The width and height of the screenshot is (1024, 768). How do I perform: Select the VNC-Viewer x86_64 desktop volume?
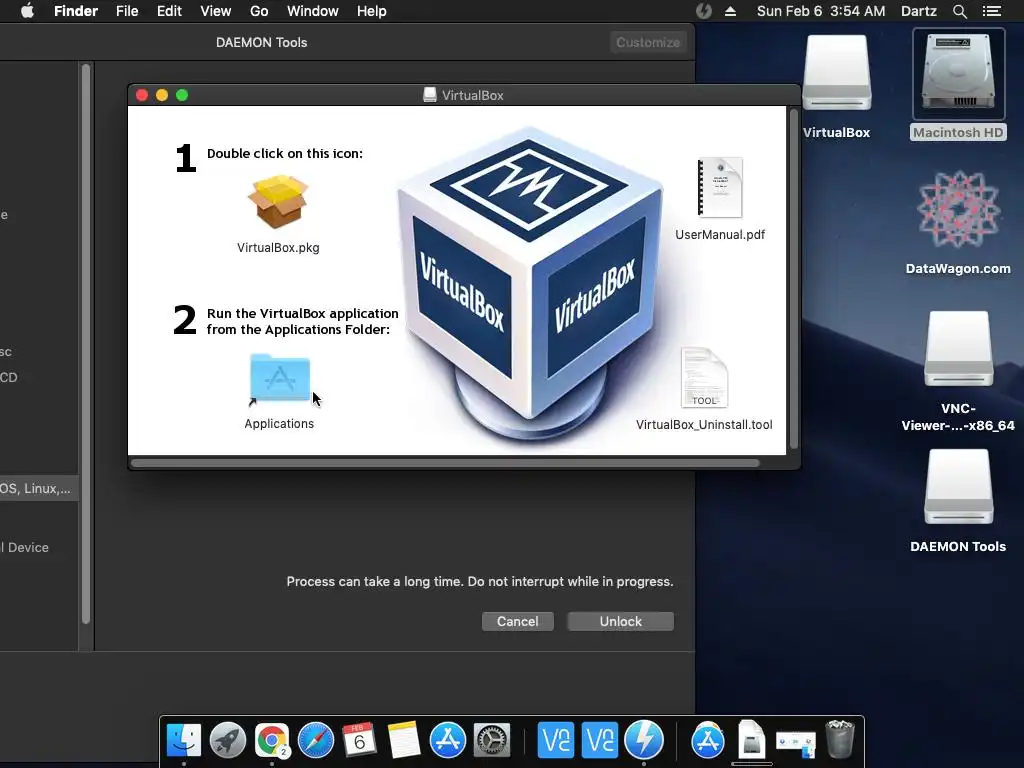pyautogui.click(x=958, y=348)
